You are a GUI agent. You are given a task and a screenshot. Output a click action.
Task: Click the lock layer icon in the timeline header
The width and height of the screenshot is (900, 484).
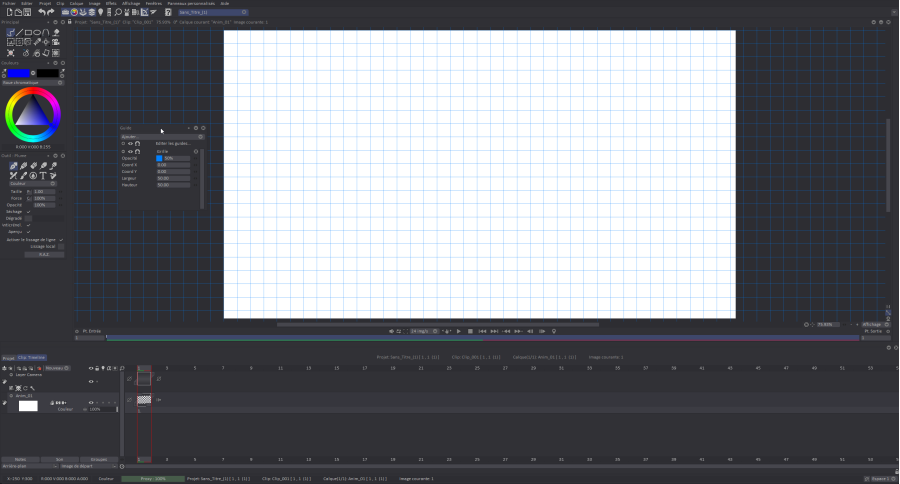pyautogui.click(x=97, y=368)
